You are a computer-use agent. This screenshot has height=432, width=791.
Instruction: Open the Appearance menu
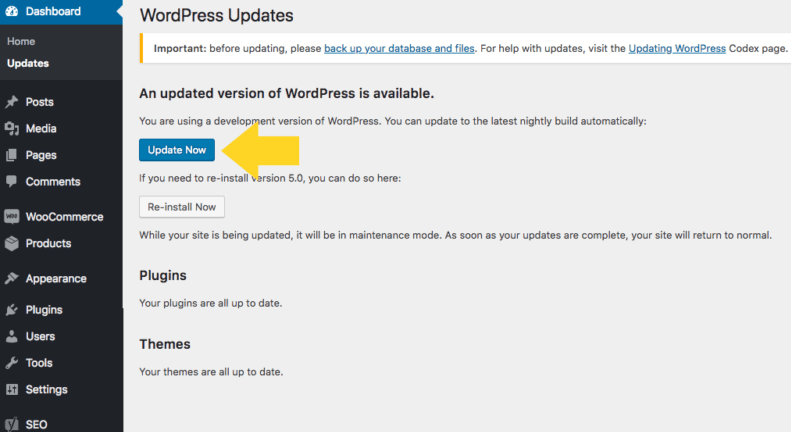(x=56, y=279)
